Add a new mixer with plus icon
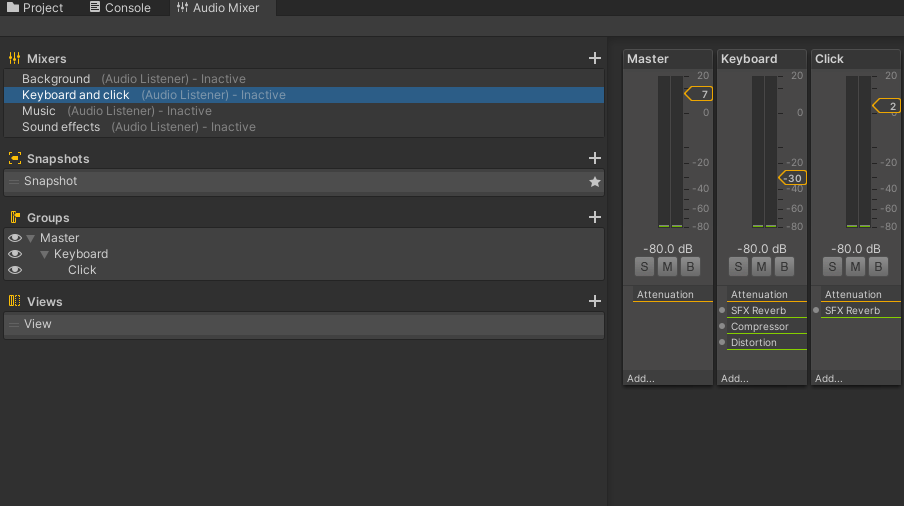Viewport: 904px width, 506px height. coord(594,58)
